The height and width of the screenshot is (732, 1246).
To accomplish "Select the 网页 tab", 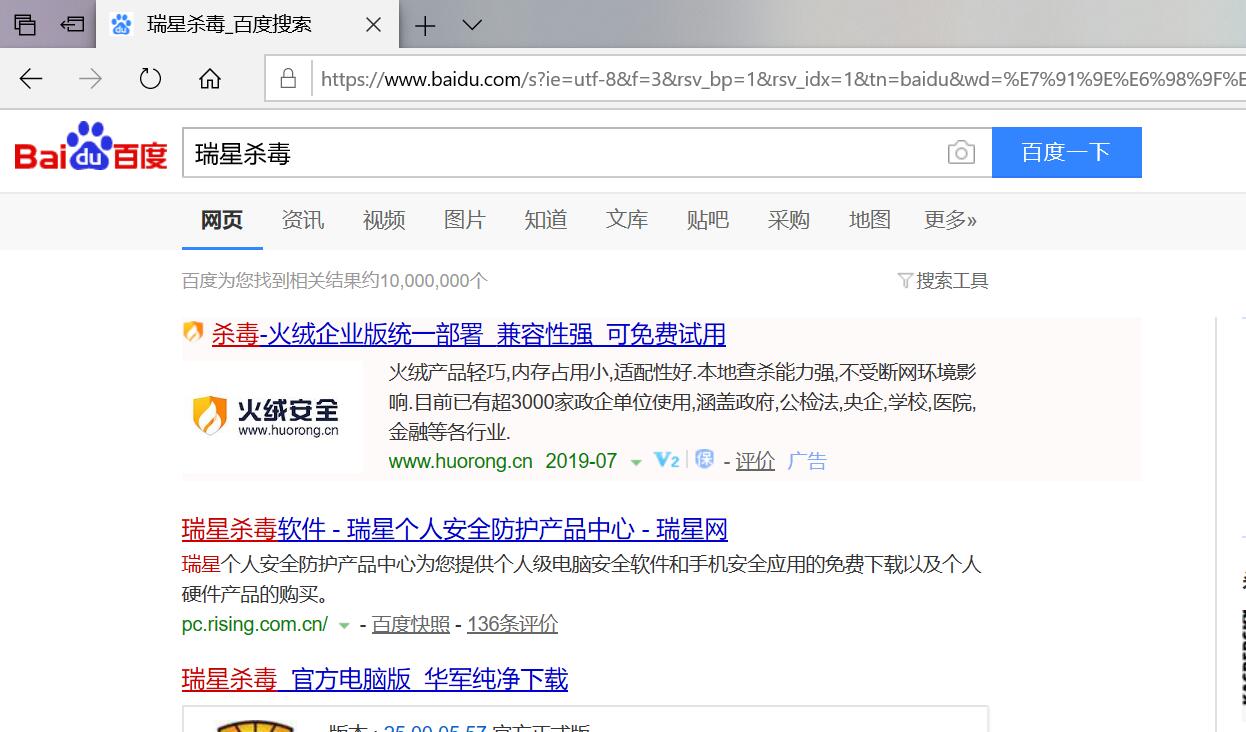I will 222,220.
